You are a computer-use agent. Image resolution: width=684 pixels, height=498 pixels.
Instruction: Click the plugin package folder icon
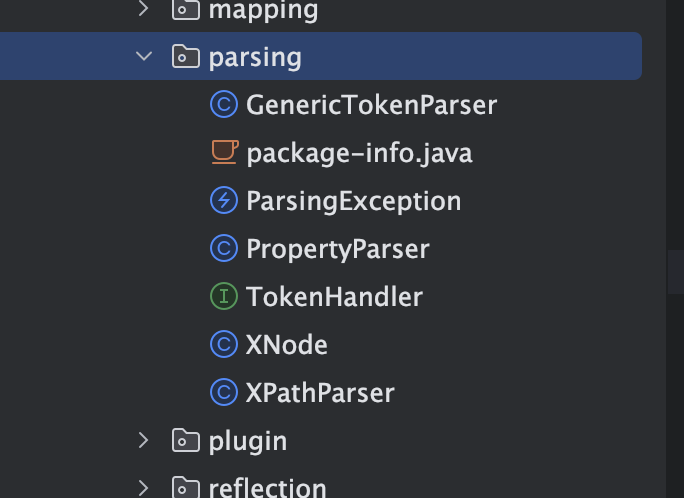[186, 440]
